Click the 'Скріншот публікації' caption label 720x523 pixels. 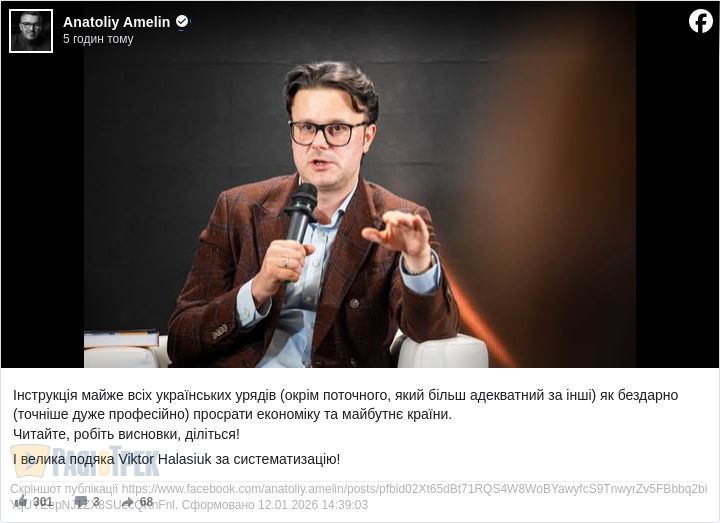click(64, 489)
